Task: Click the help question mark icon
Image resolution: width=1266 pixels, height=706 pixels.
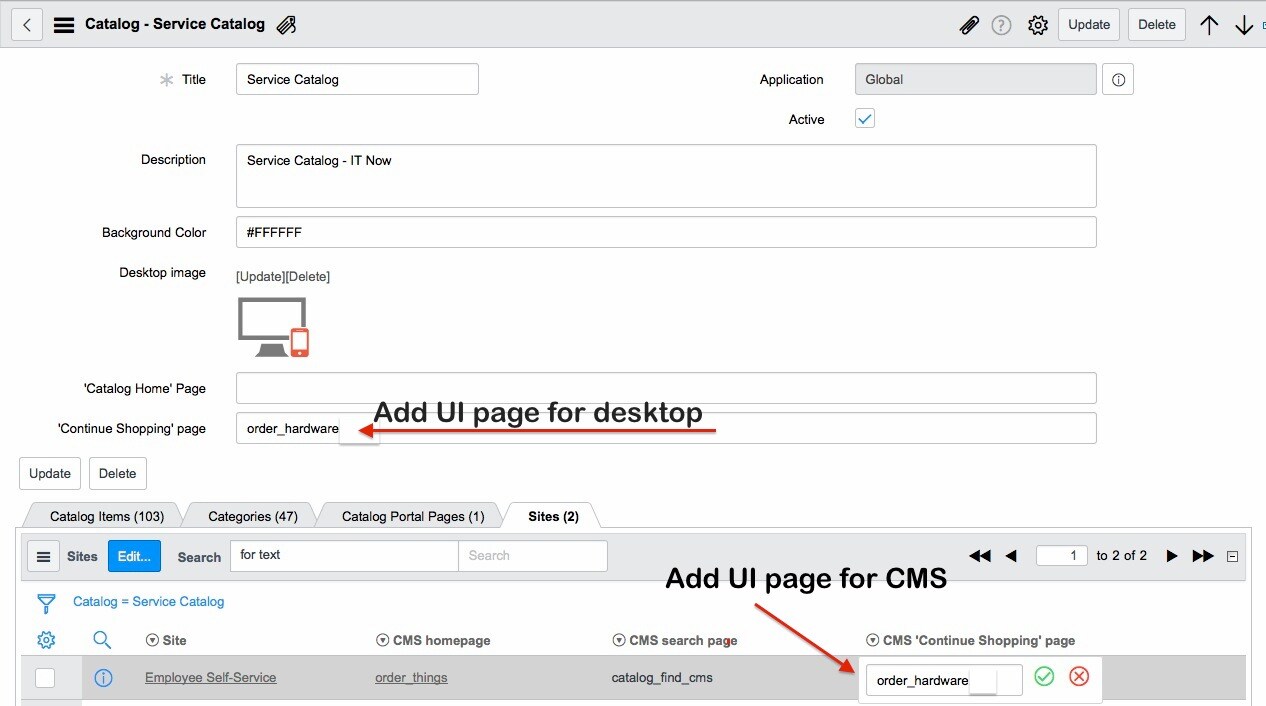Action: click(x=1001, y=25)
